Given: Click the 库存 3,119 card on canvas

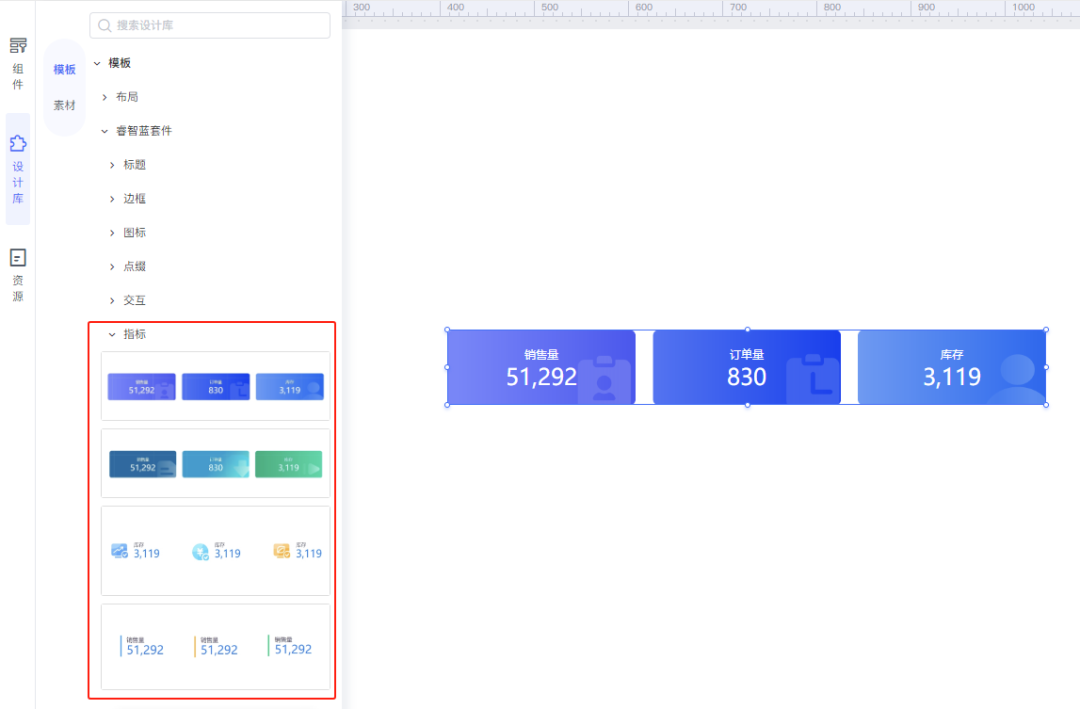Looking at the screenshot, I should (x=952, y=367).
